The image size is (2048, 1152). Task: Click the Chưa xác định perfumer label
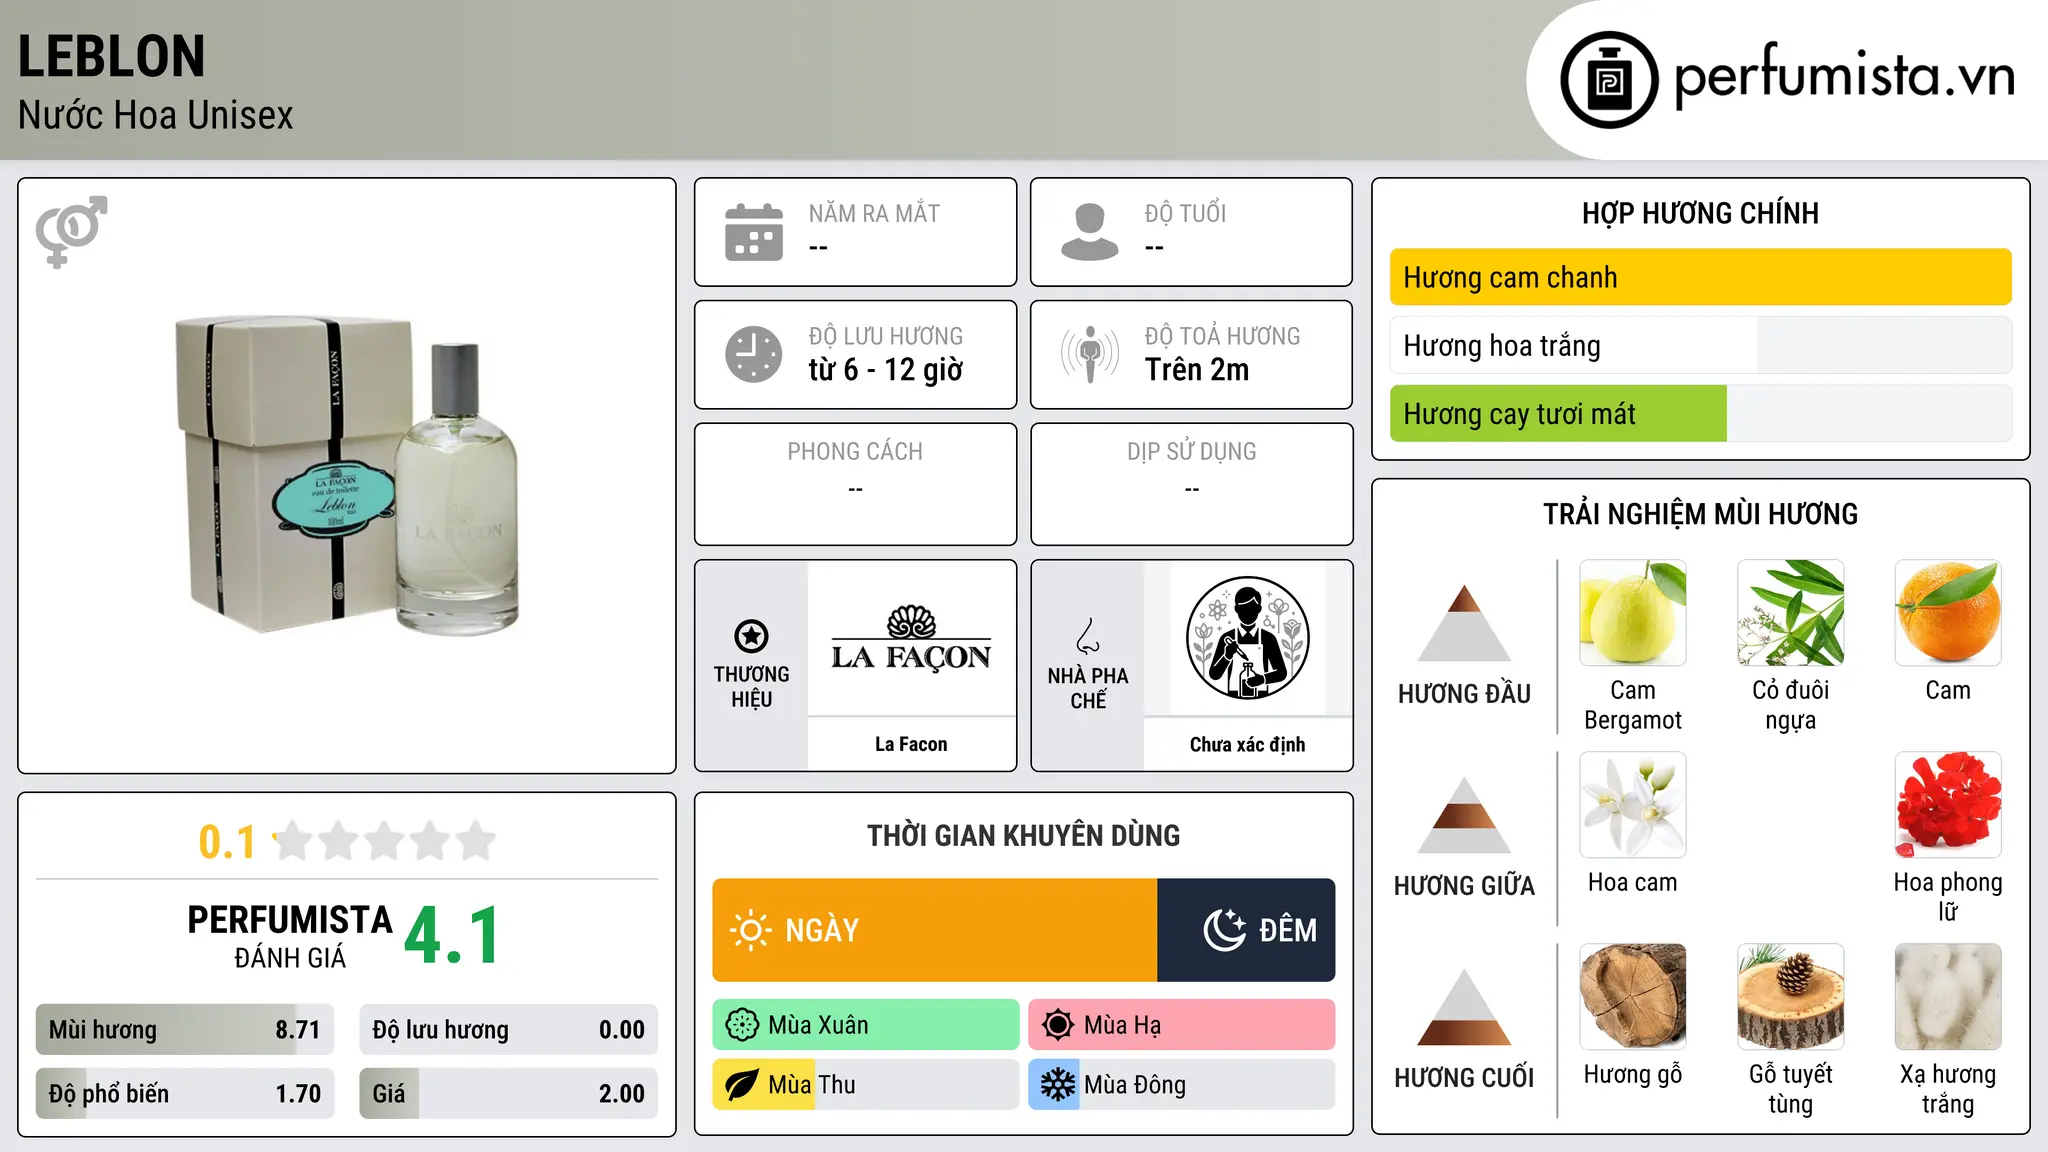1247,744
